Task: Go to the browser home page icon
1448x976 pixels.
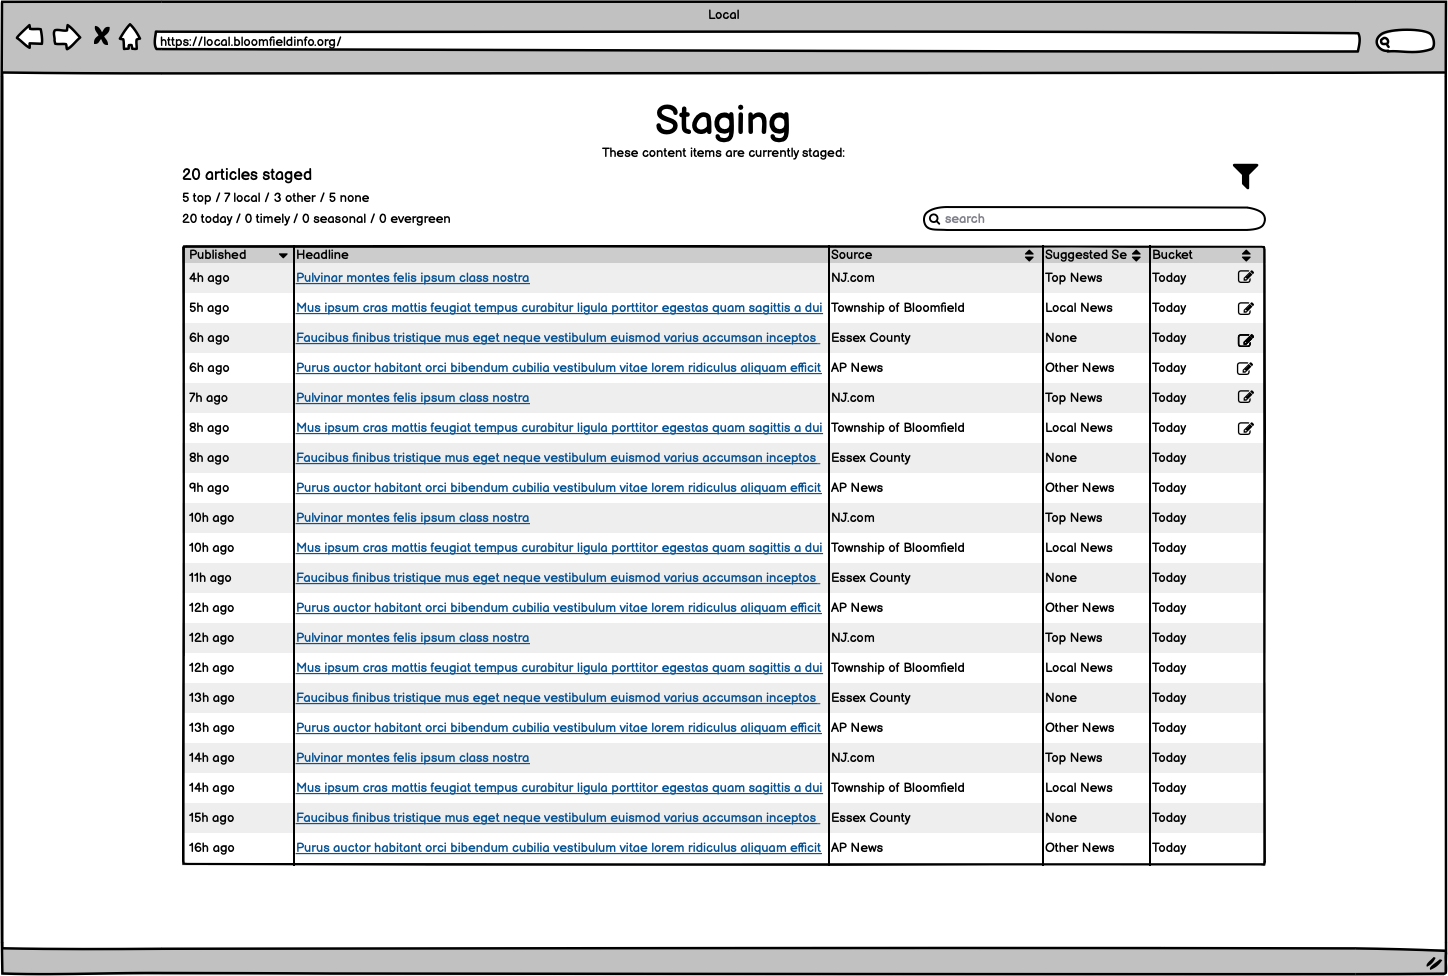Action: [130, 38]
